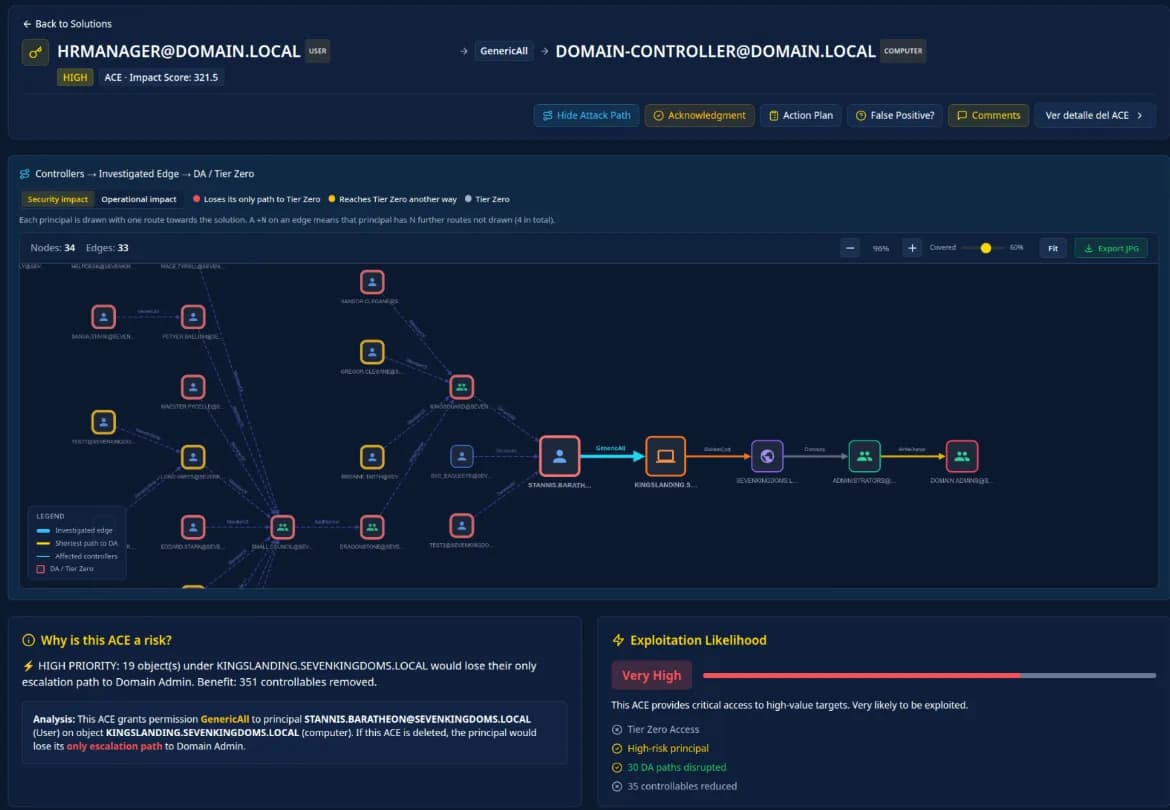
Task: Click the ACE Impact Score 321.5 badge
Action: [x=161, y=78]
